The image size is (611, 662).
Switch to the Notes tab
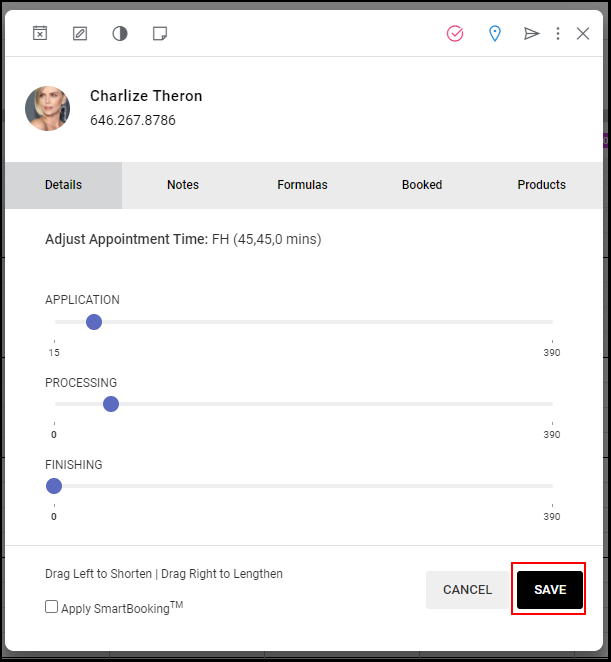(x=183, y=185)
